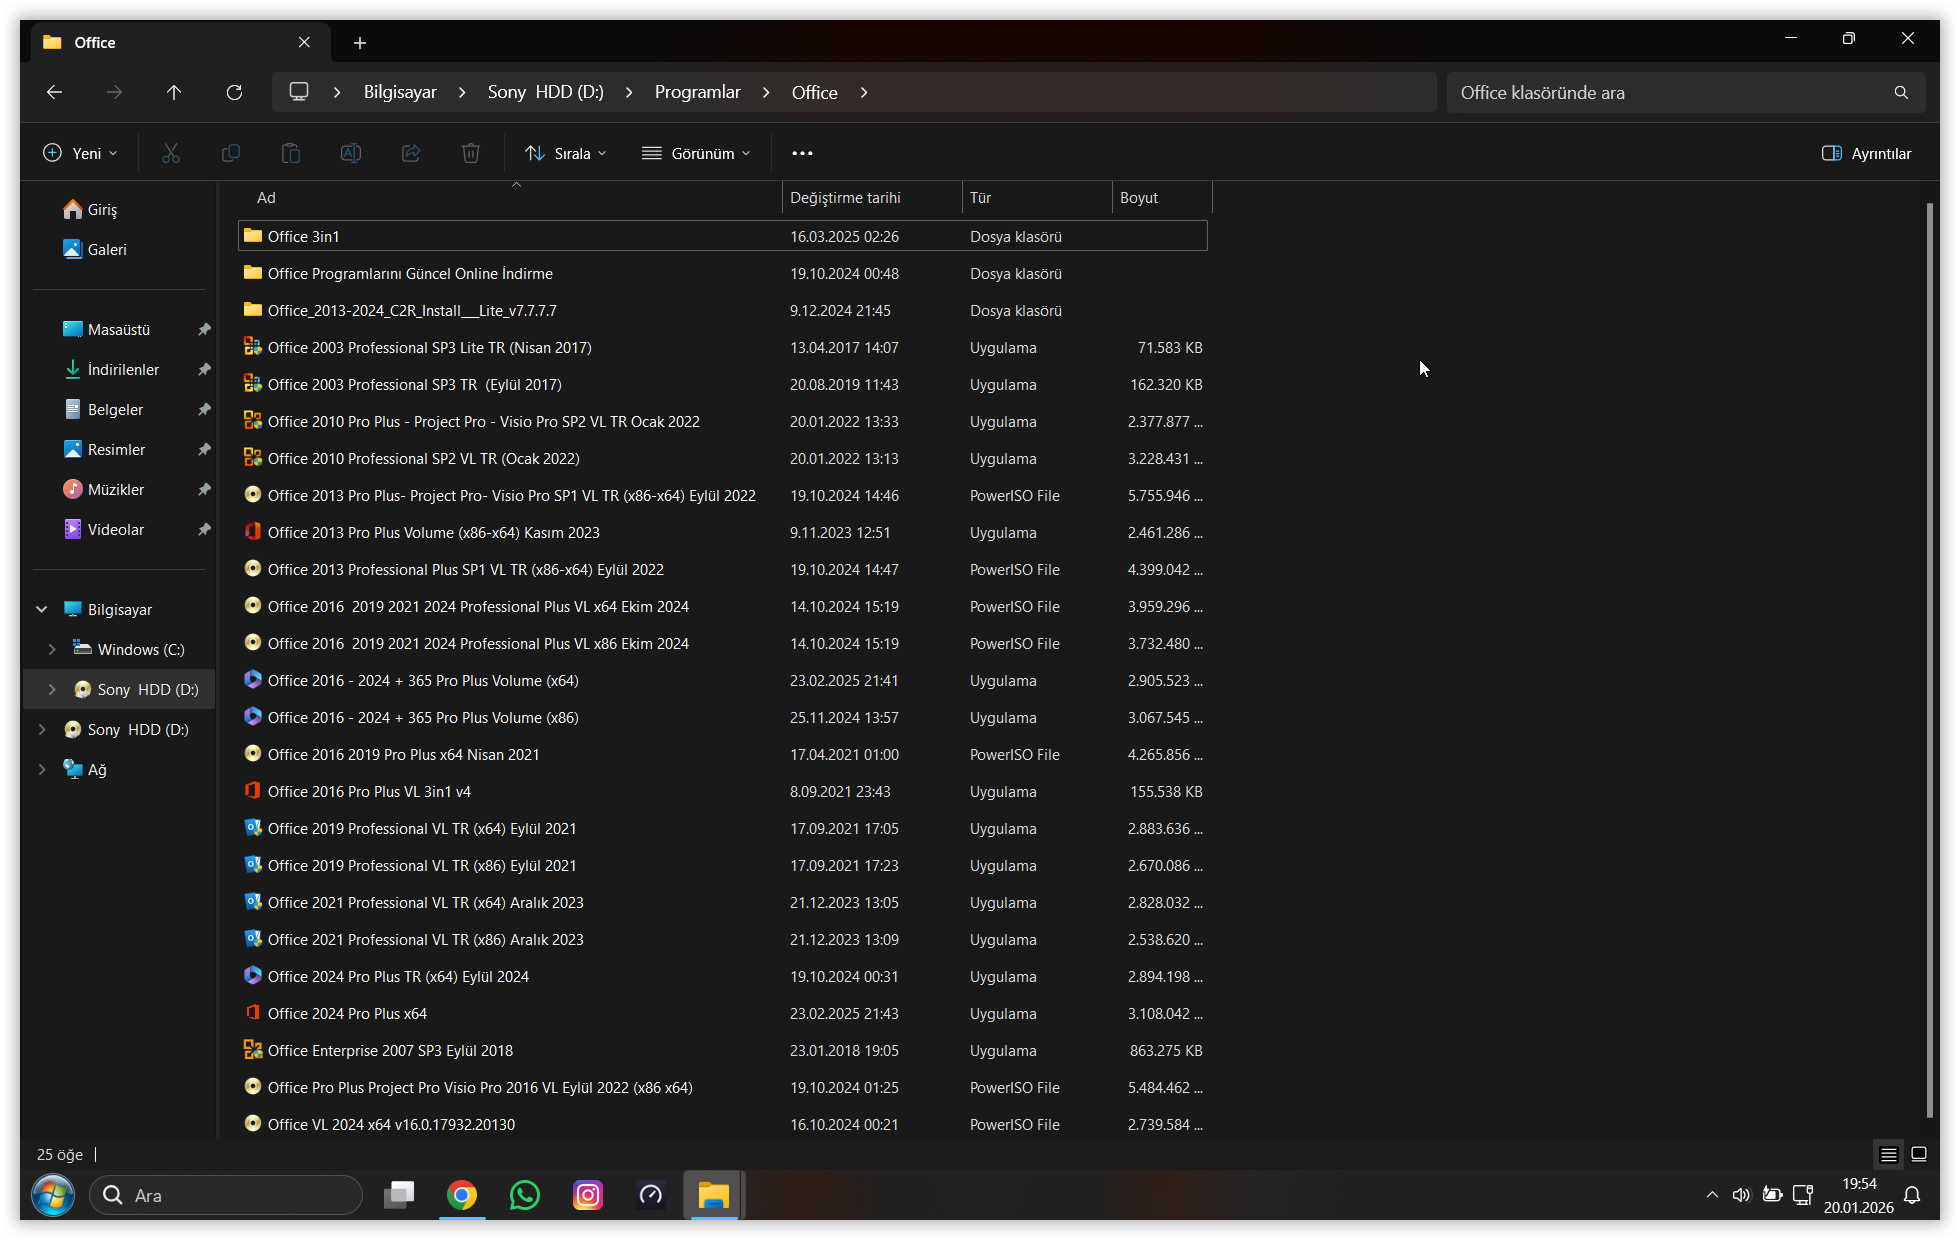Sort by the Tür column header
The image size is (1960, 1240).
click(x=1037, y=198)
